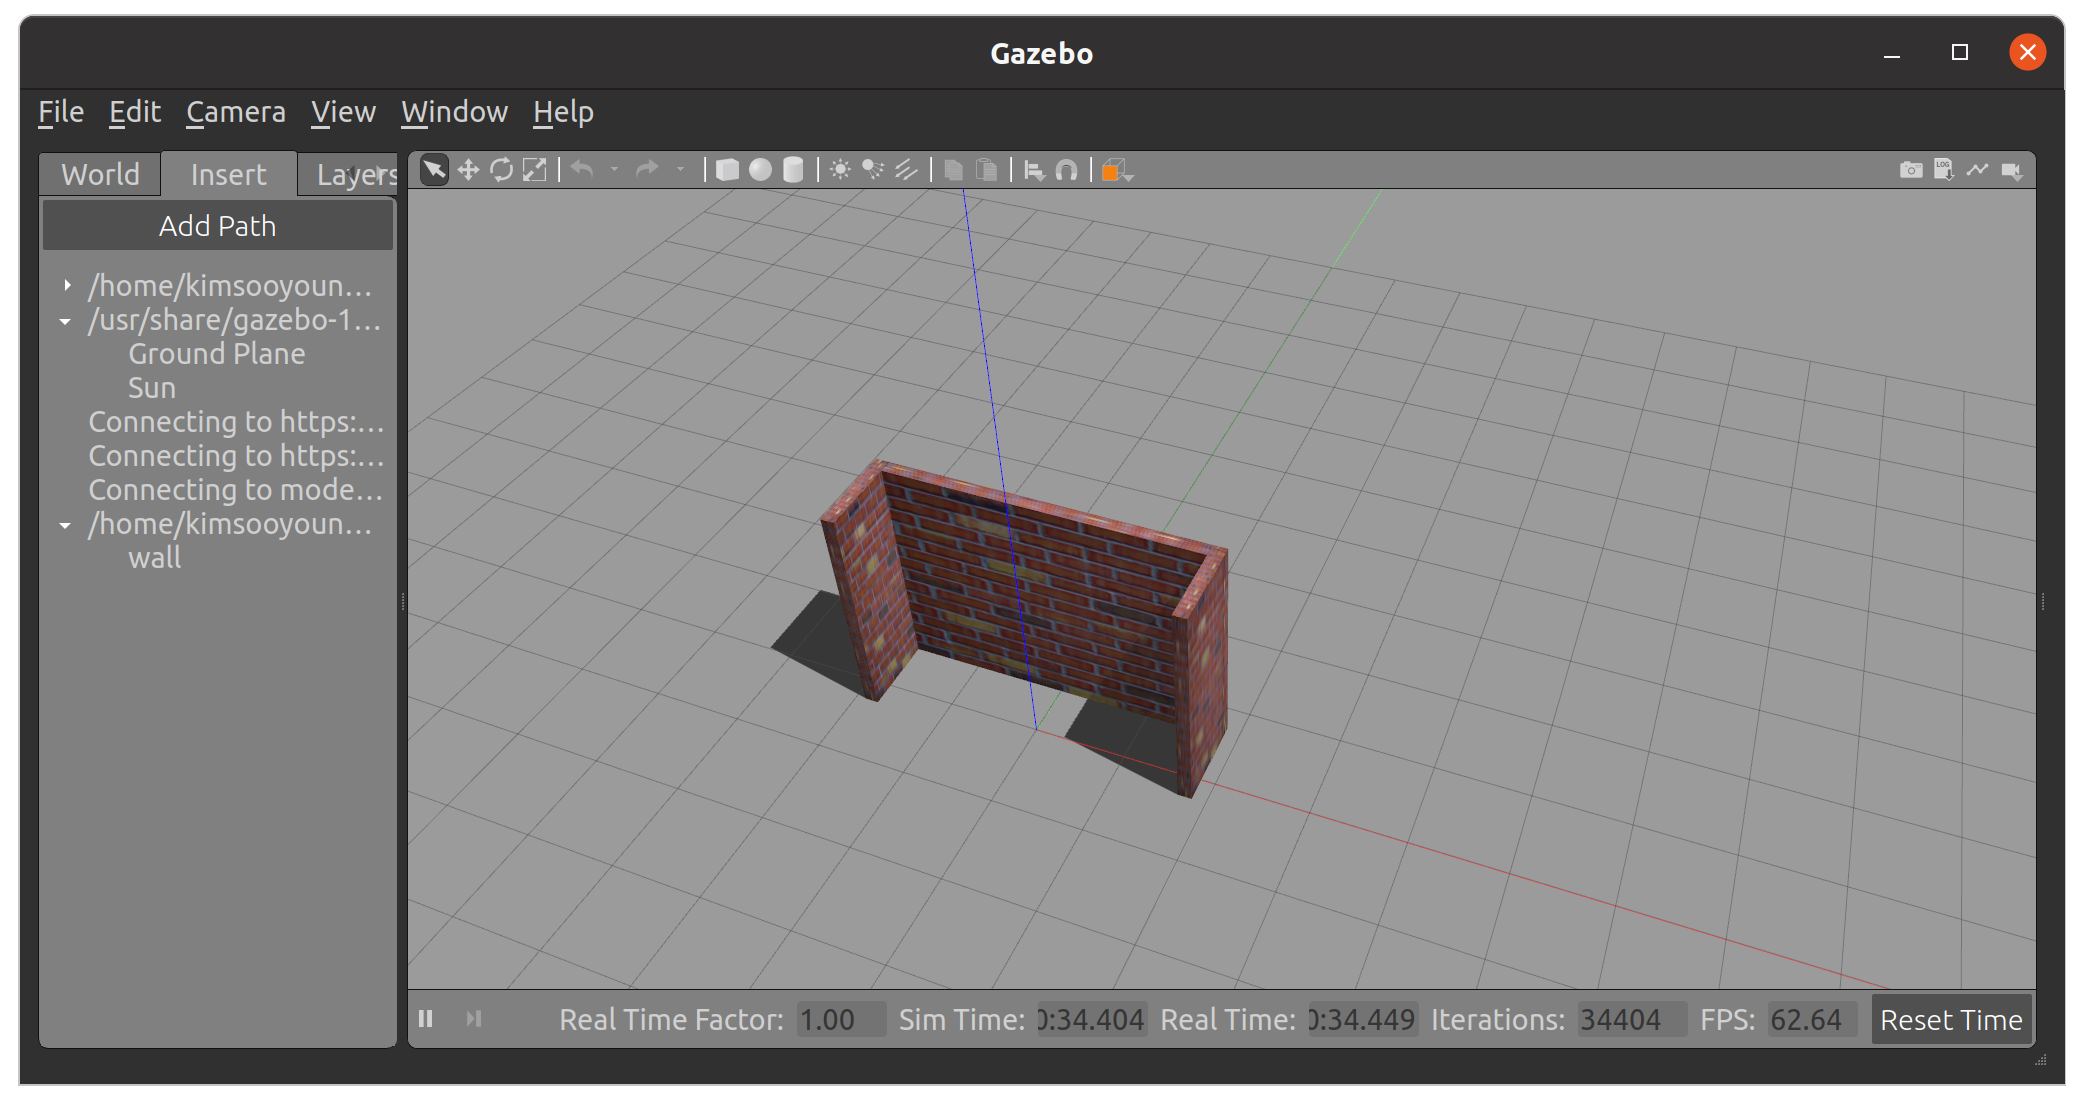2085x1104 pixels.
Task: Open the Help menu
Action: pyautogui.click(x=563, y=112)
